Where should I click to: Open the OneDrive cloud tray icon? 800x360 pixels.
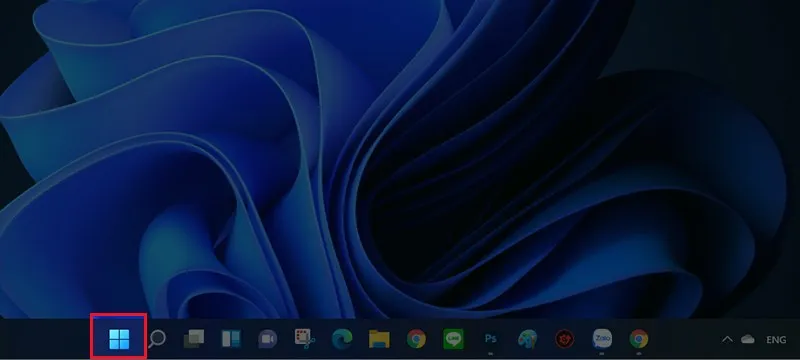coord(748,339)
